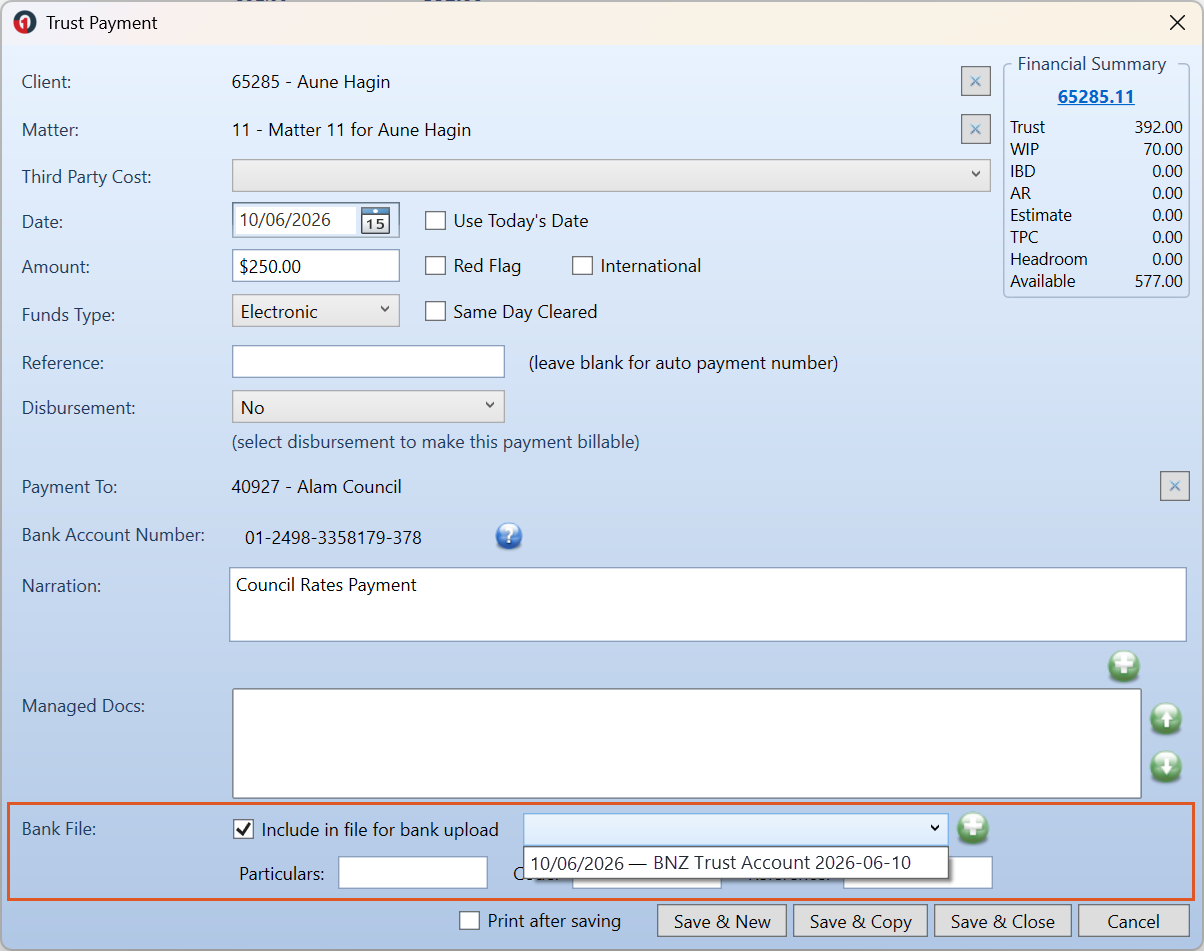Open the Third Party Cost dropdown
The width and height of the screenshot is (1204, 951).
coord(611,175)
